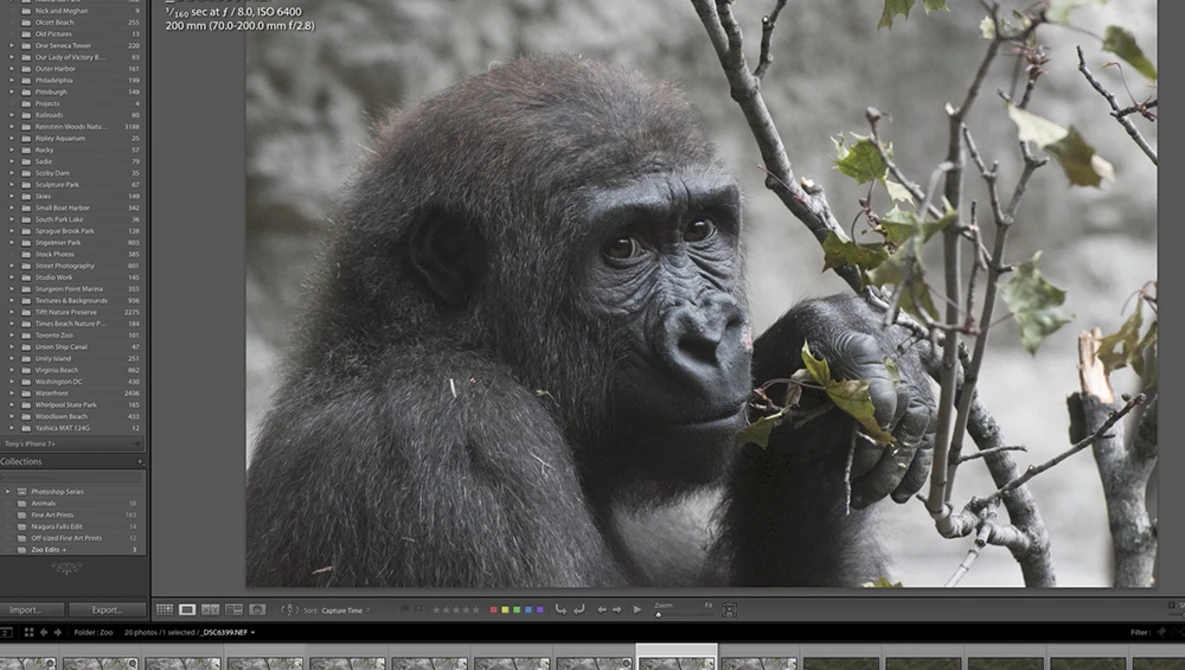The image size is (1185, 670).
Task: Click the Waterfront folder icon
Action: tap(26, 393)
